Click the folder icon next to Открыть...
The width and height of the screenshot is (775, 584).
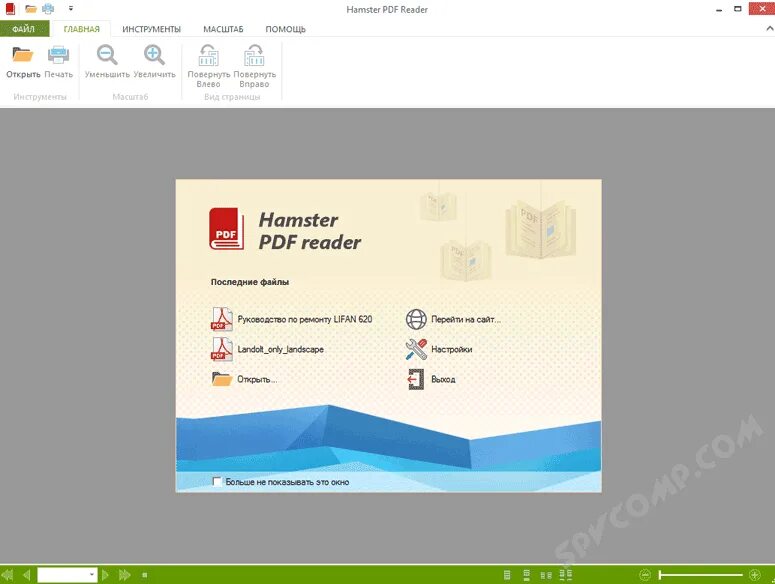(x=222, y=379)
